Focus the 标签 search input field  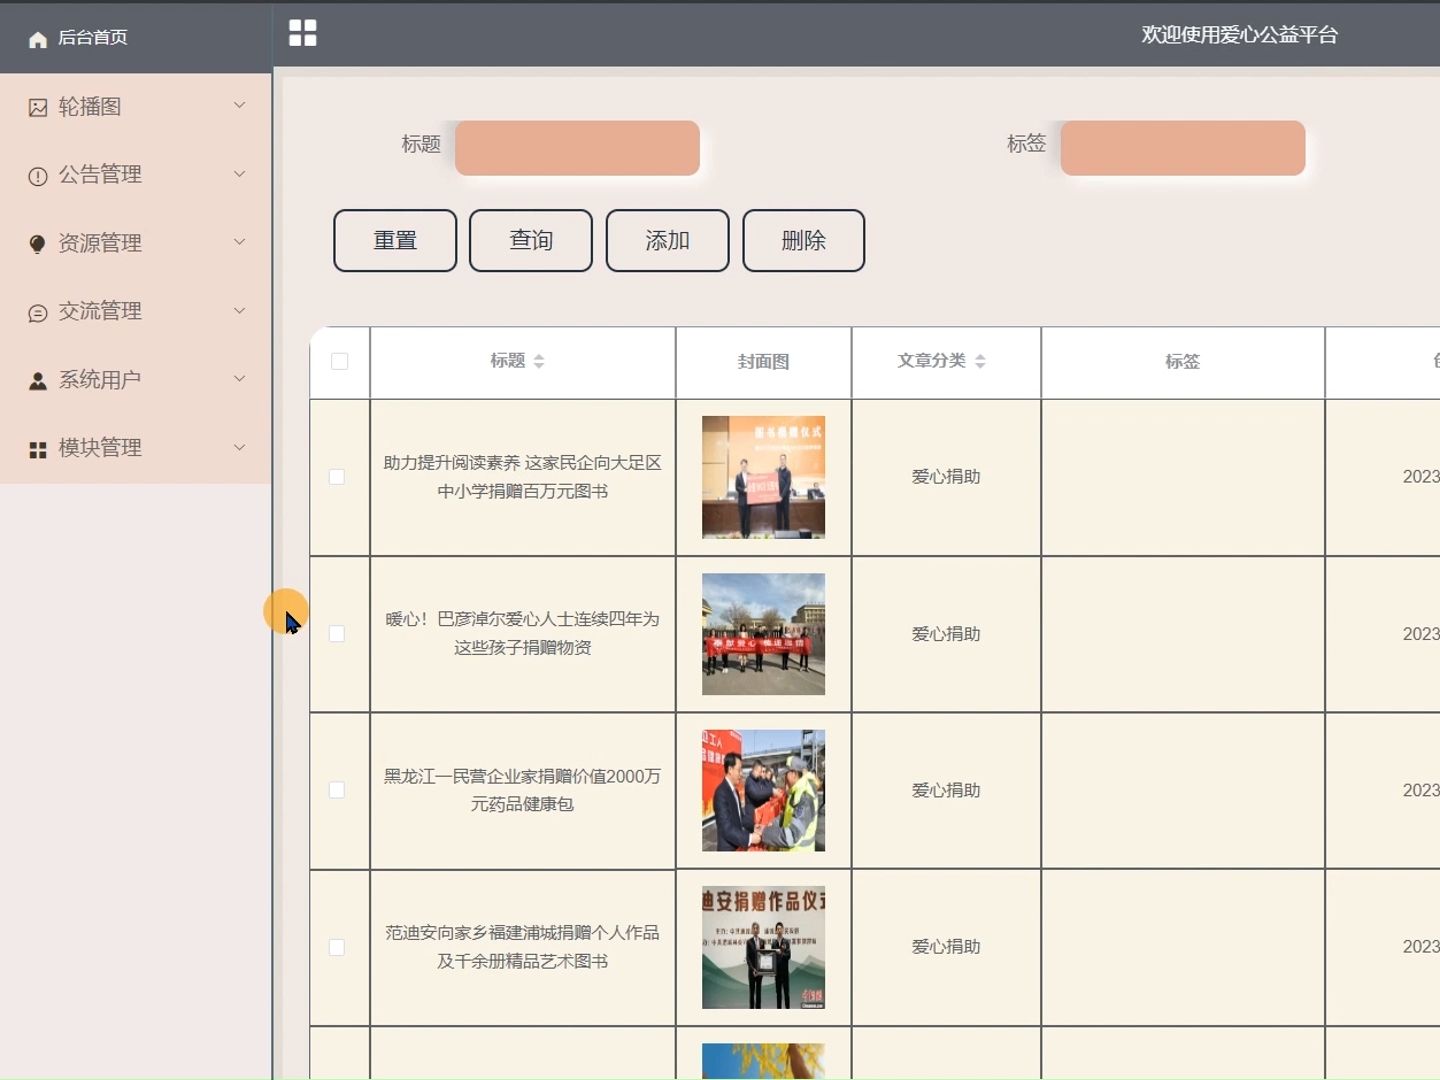1183,148
